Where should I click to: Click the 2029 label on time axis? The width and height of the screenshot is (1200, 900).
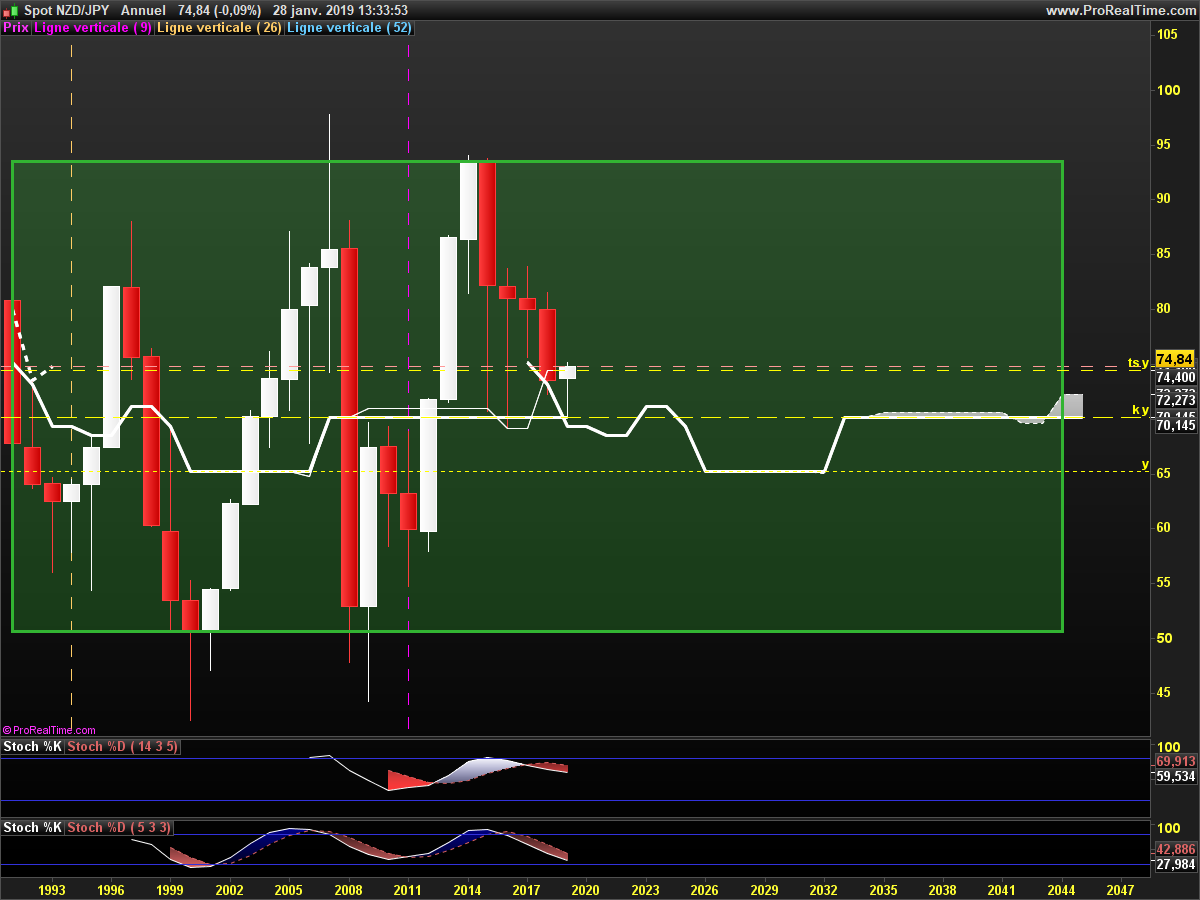[x=764, y=889]
